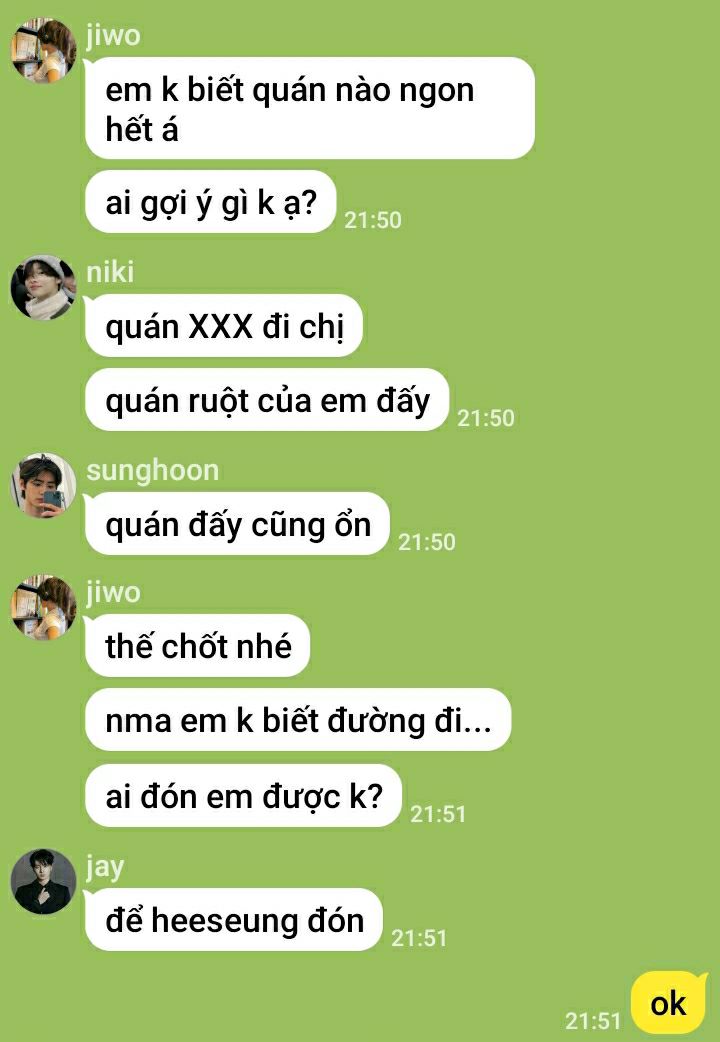Select the sender name "niki"
720x1042 pixels.
click(x=110, y=272)
